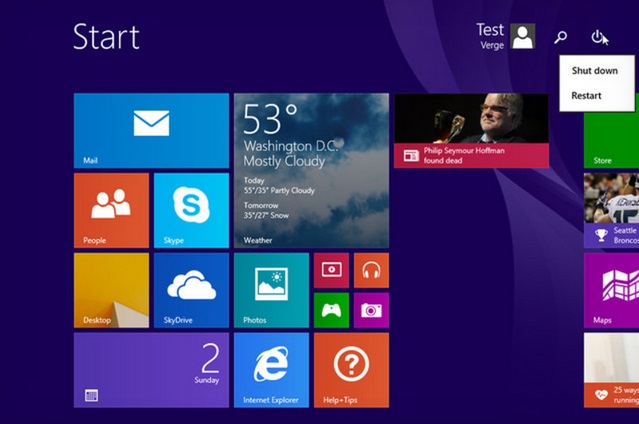This screenshot has height=424, width=639.
Task: Open the small Xbox Games tile
Action: (x=331, y=310)
